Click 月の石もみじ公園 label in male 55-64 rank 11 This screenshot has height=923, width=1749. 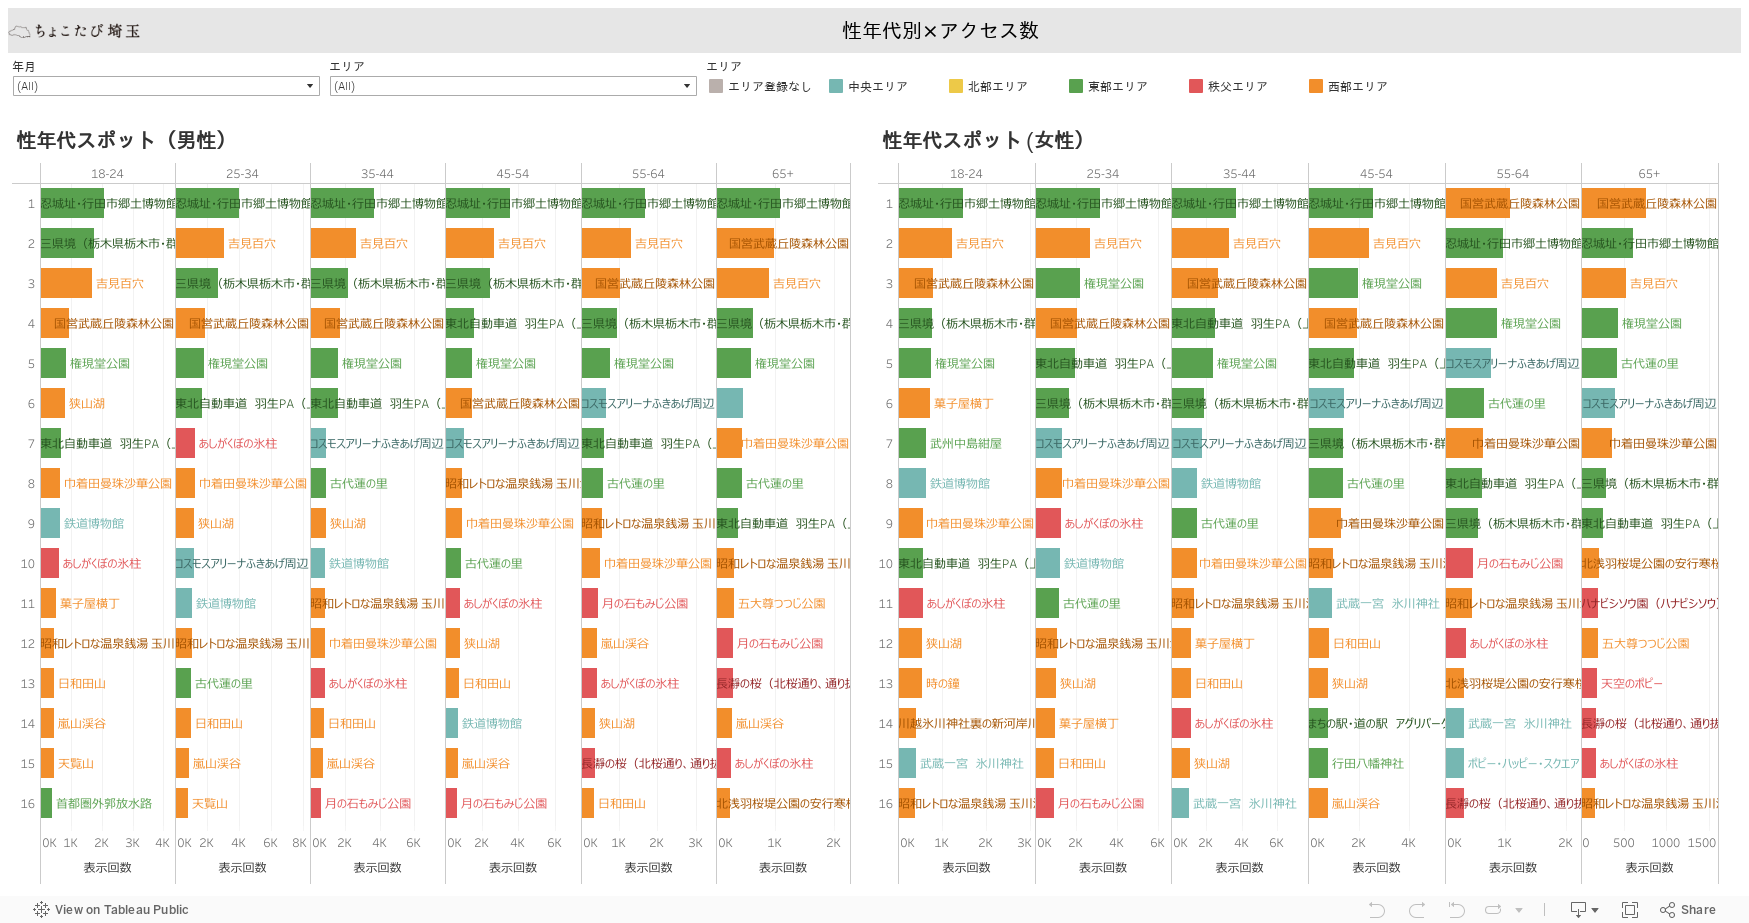[x=645, y=603]
